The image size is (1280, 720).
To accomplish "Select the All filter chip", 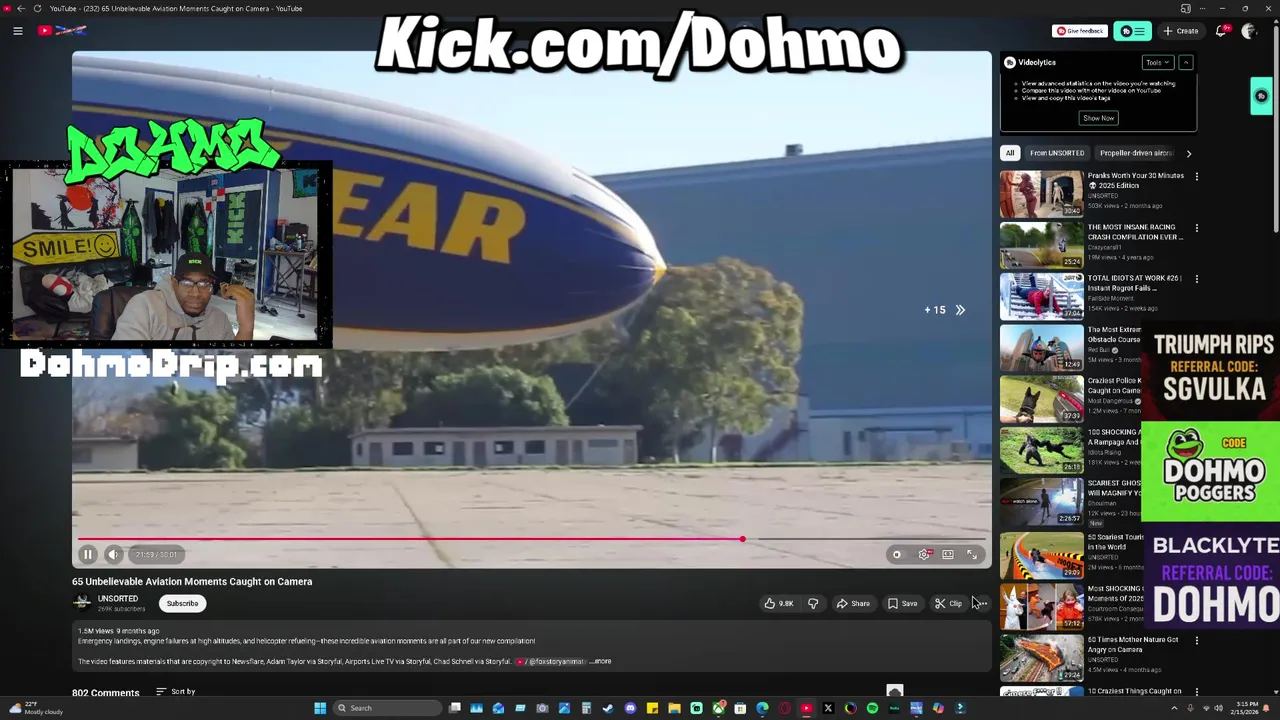I will point(1010,153).
